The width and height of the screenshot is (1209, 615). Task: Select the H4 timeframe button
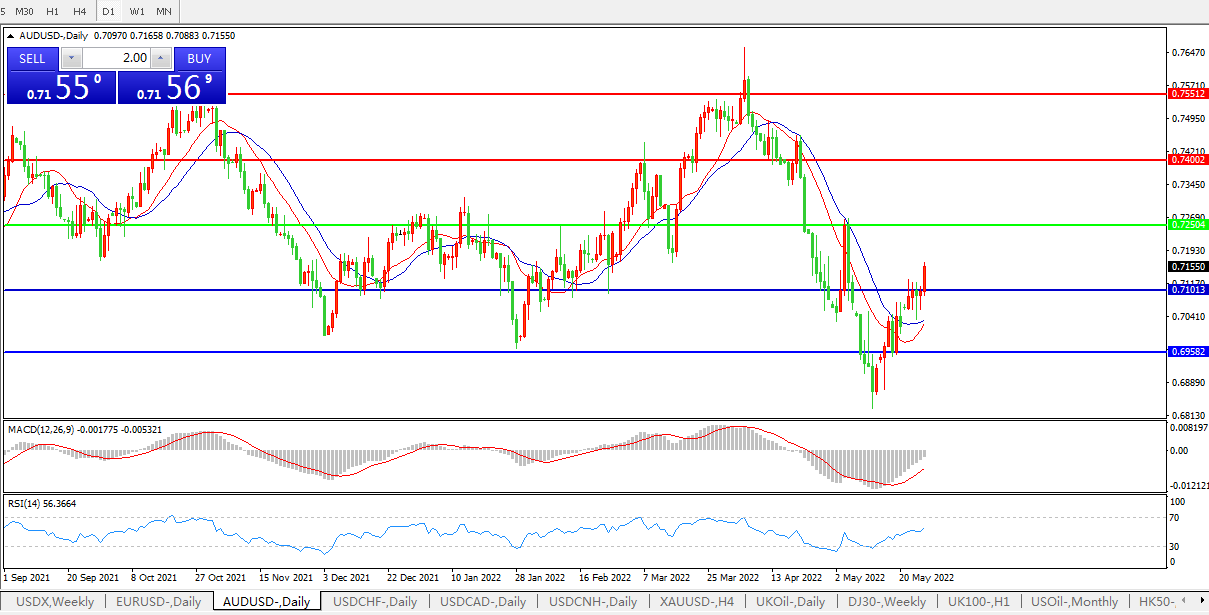point(80,11)
